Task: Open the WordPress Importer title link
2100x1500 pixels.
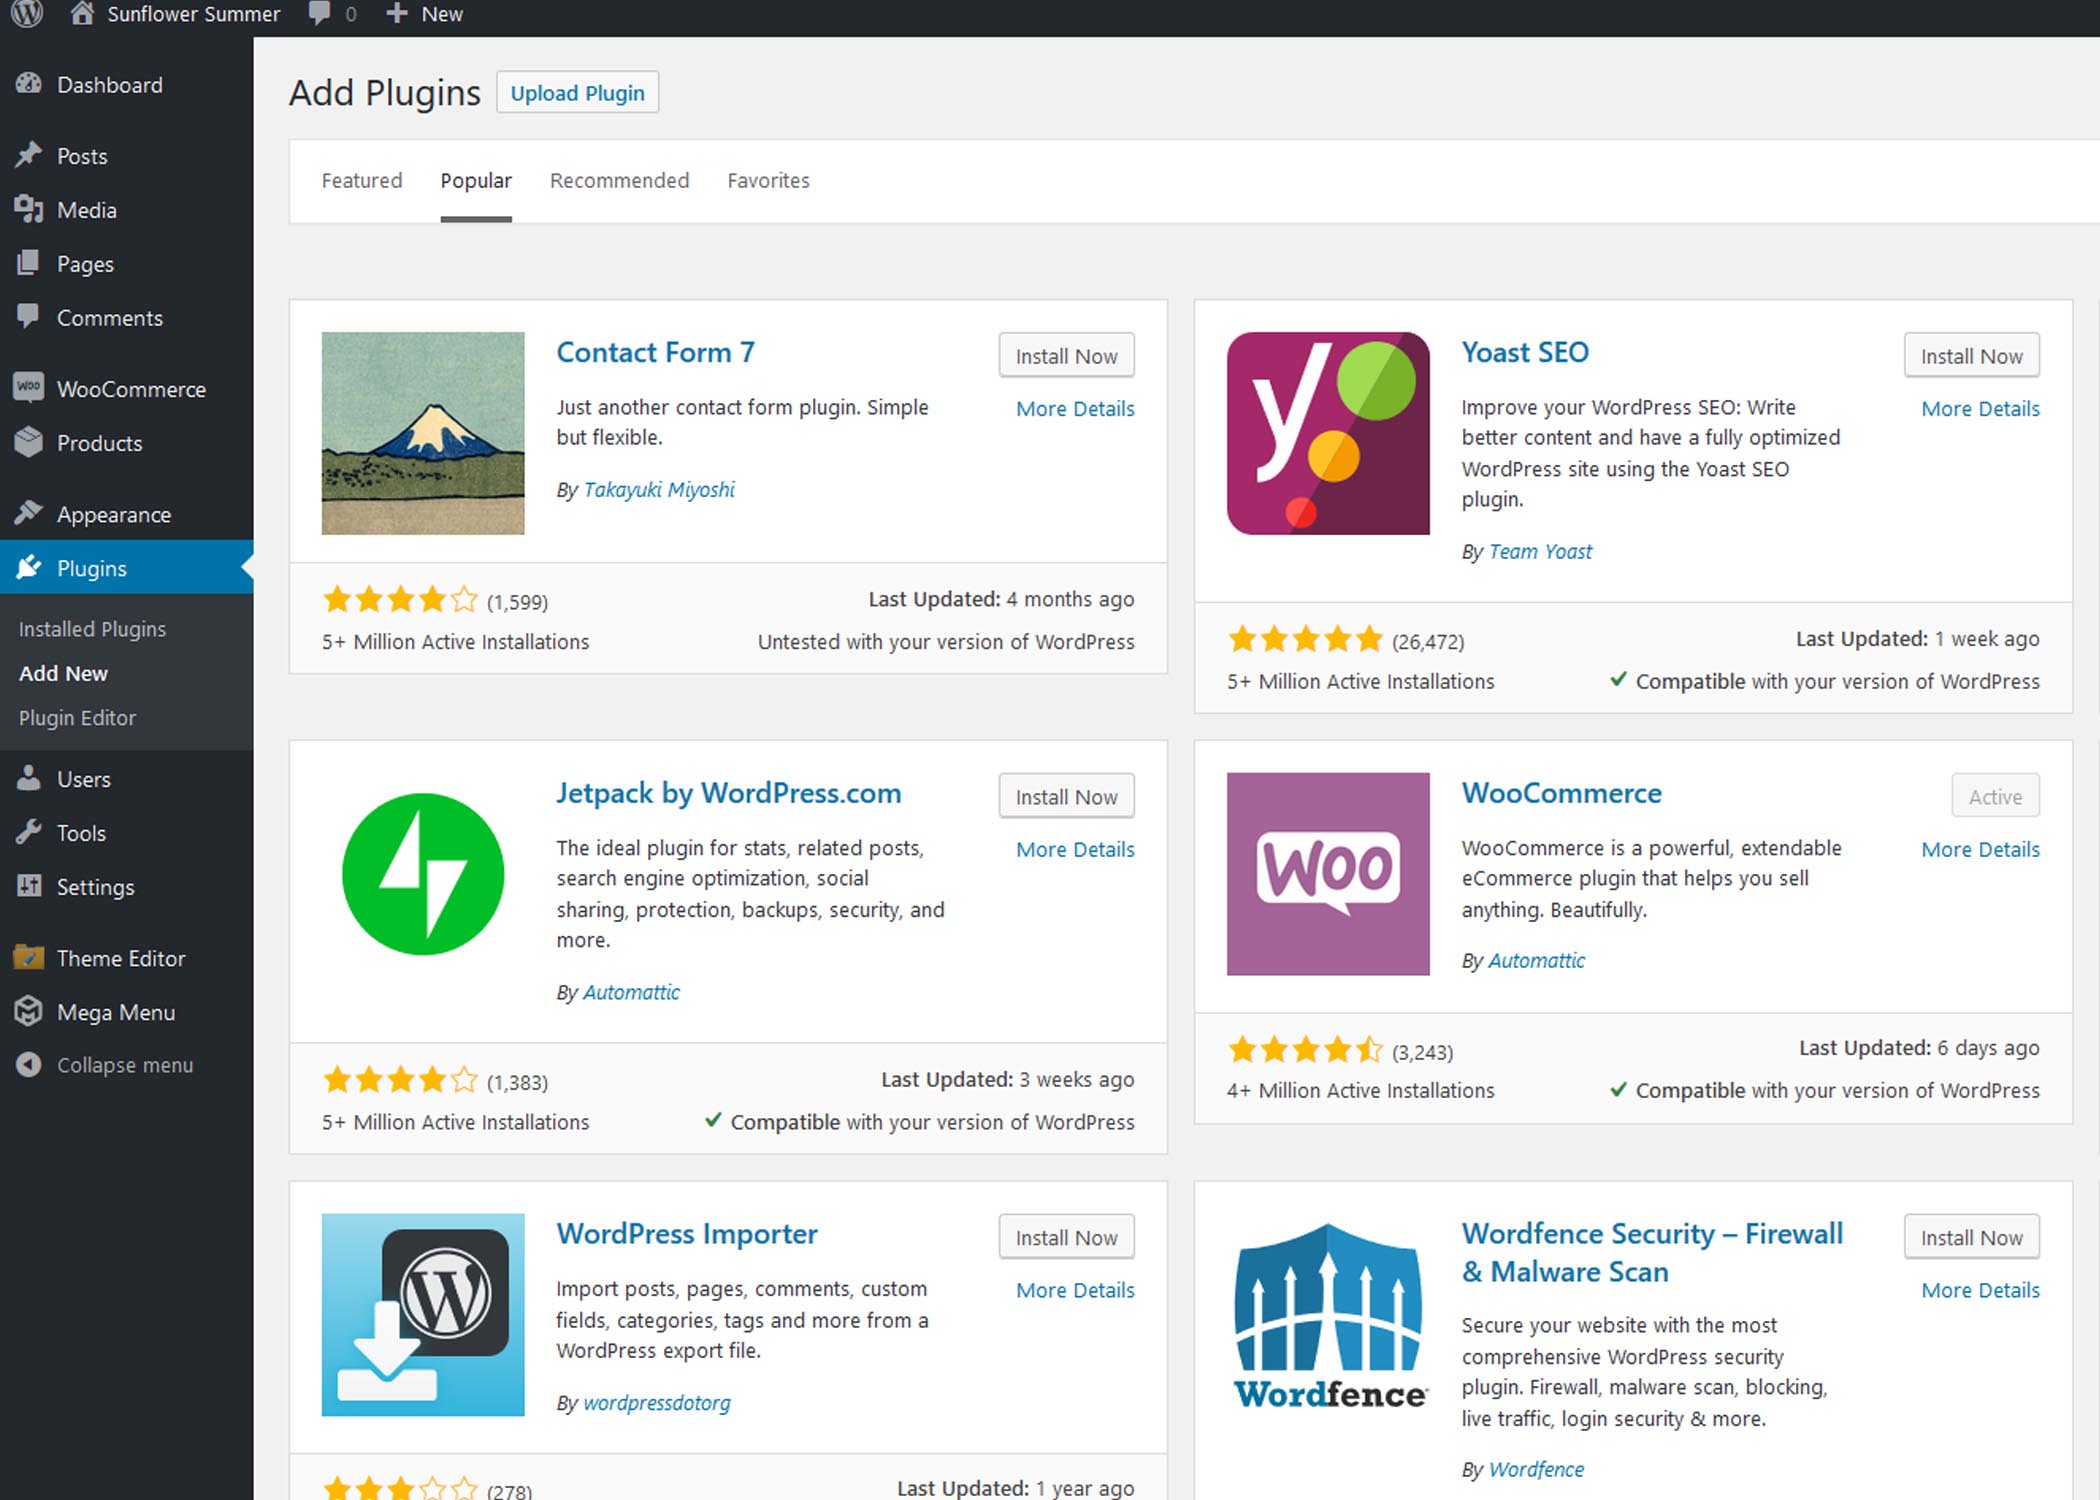Action: pos(687,1234)
